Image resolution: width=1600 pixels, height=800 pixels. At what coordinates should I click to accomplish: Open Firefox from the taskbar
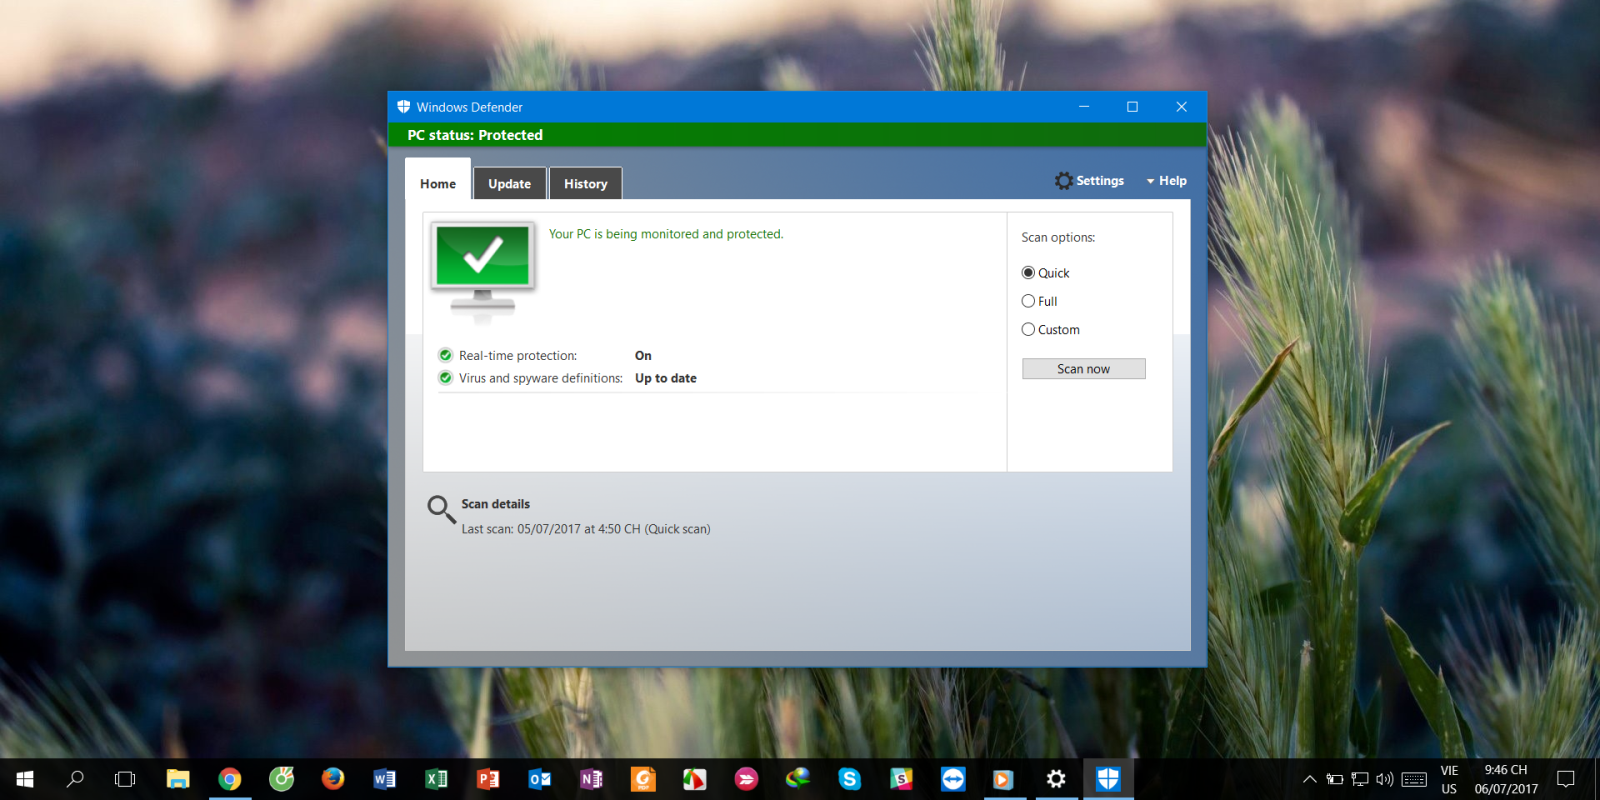pos(333,779)
